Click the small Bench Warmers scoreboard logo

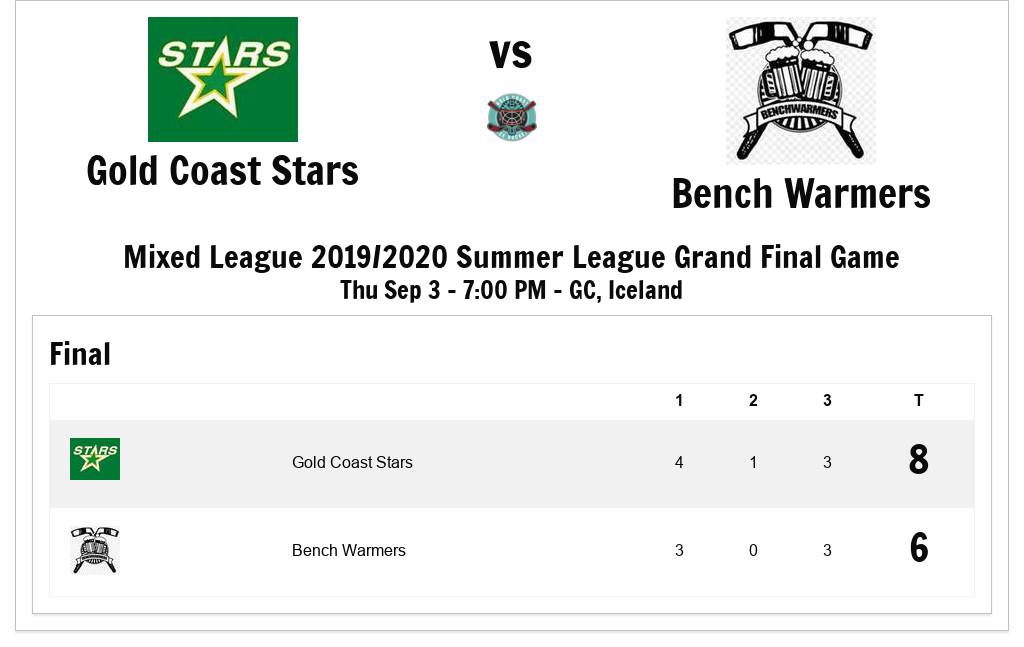click(95, 550)
